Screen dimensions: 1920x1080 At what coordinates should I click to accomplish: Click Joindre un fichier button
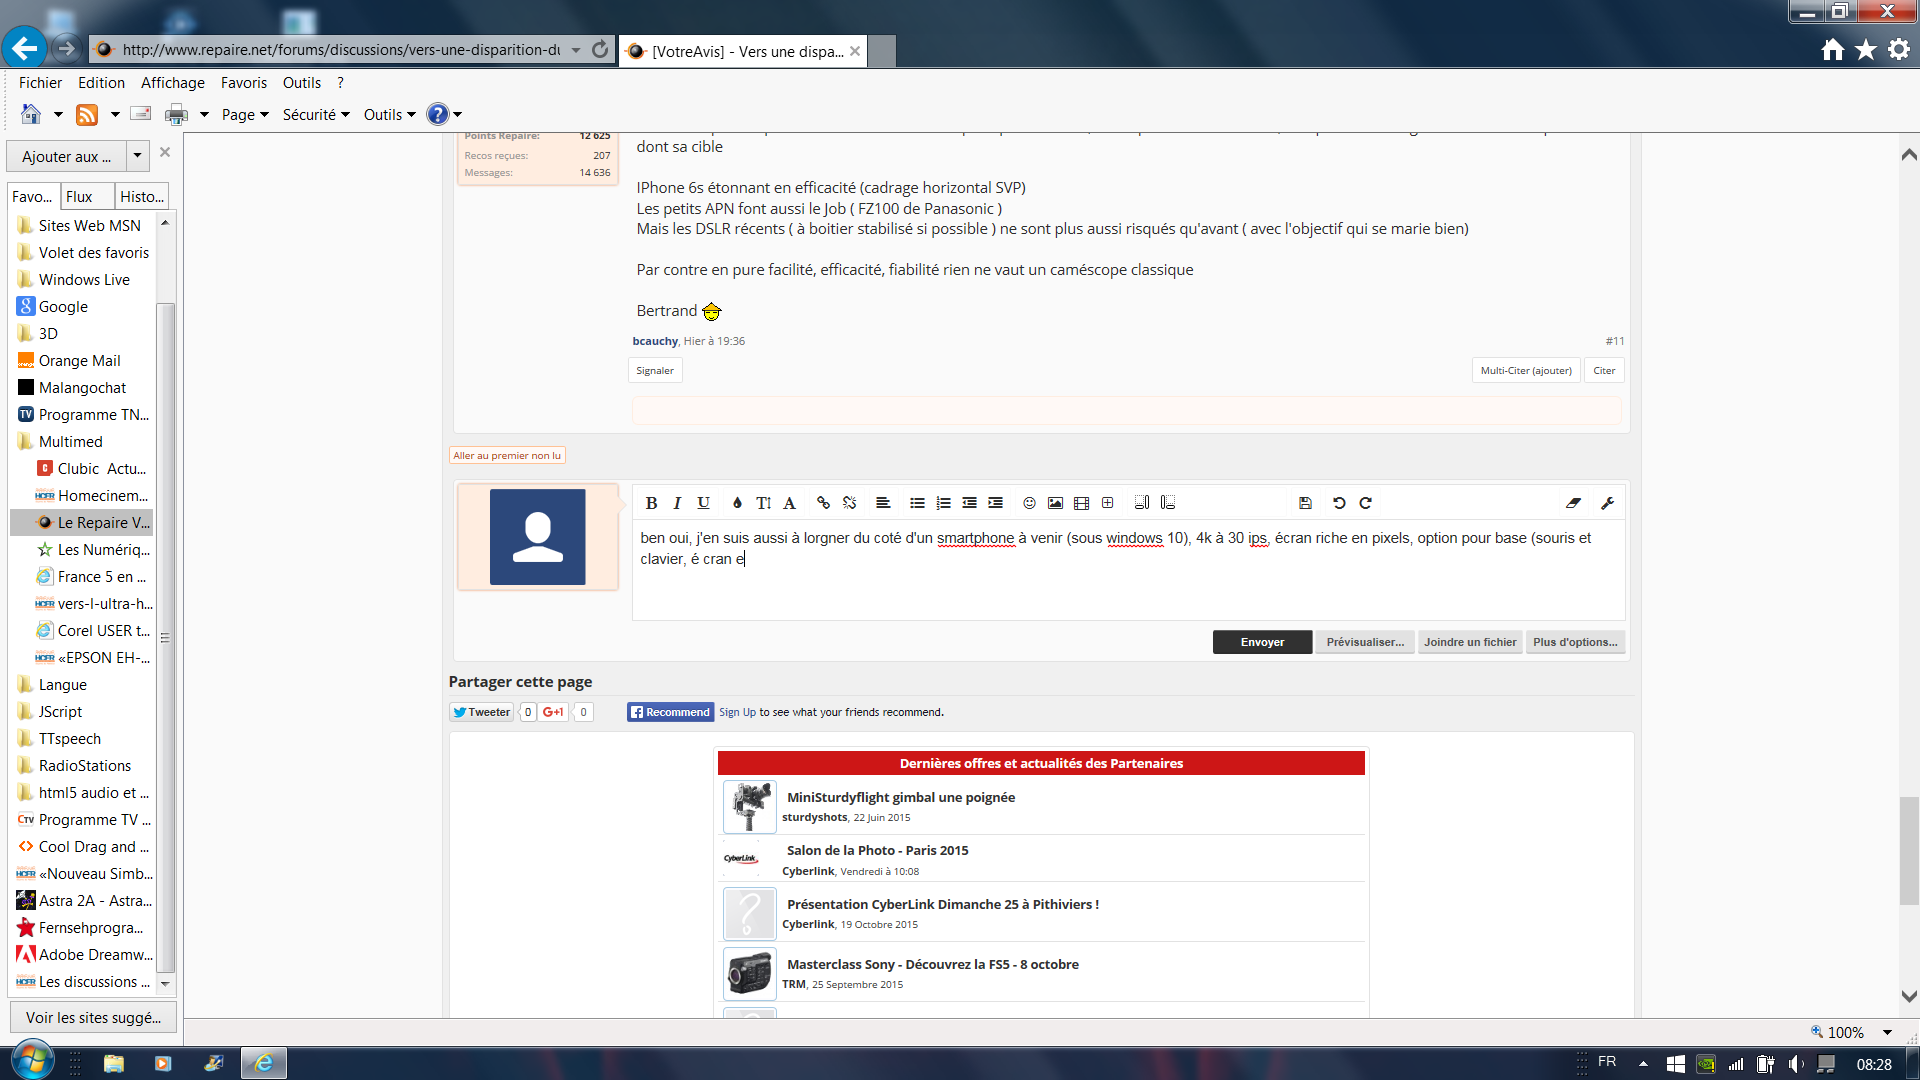click(1470, 642)
